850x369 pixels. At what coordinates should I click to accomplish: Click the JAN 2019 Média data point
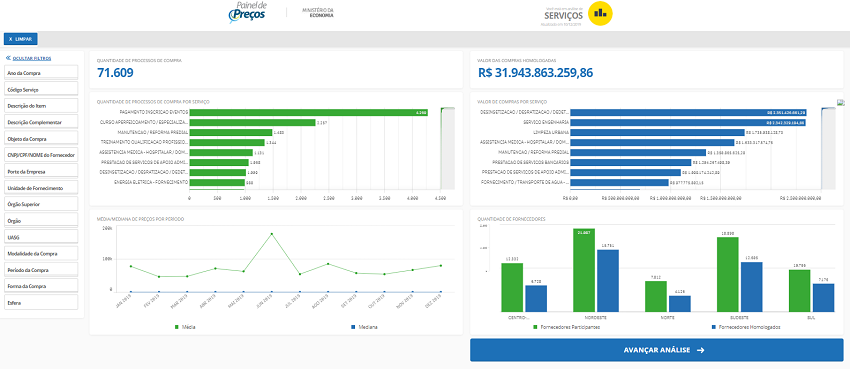point(131,267)
